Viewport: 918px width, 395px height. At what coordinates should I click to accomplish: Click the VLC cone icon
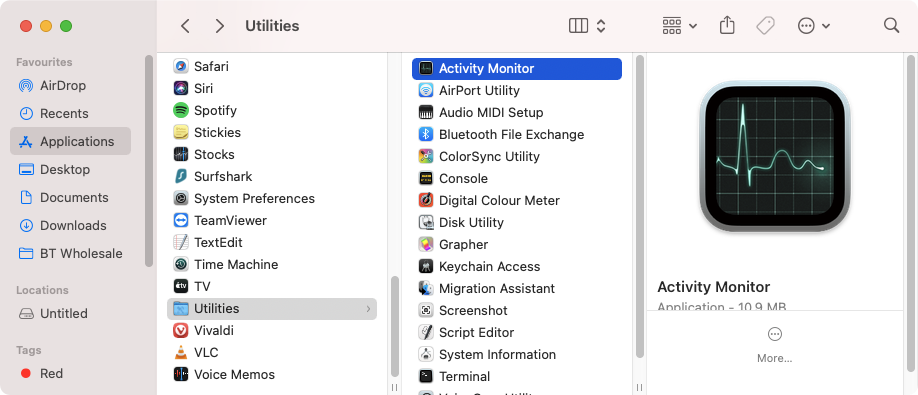(181, 352)
